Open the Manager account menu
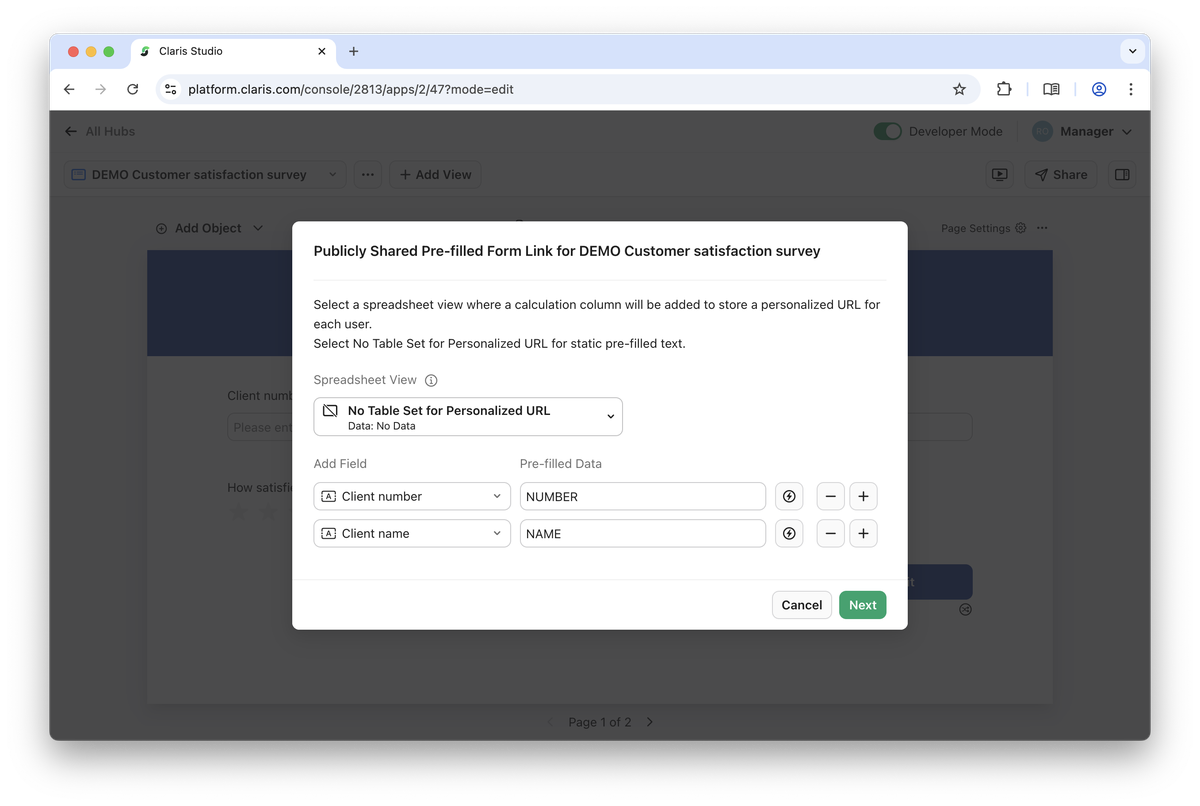 click(1082, 131)
